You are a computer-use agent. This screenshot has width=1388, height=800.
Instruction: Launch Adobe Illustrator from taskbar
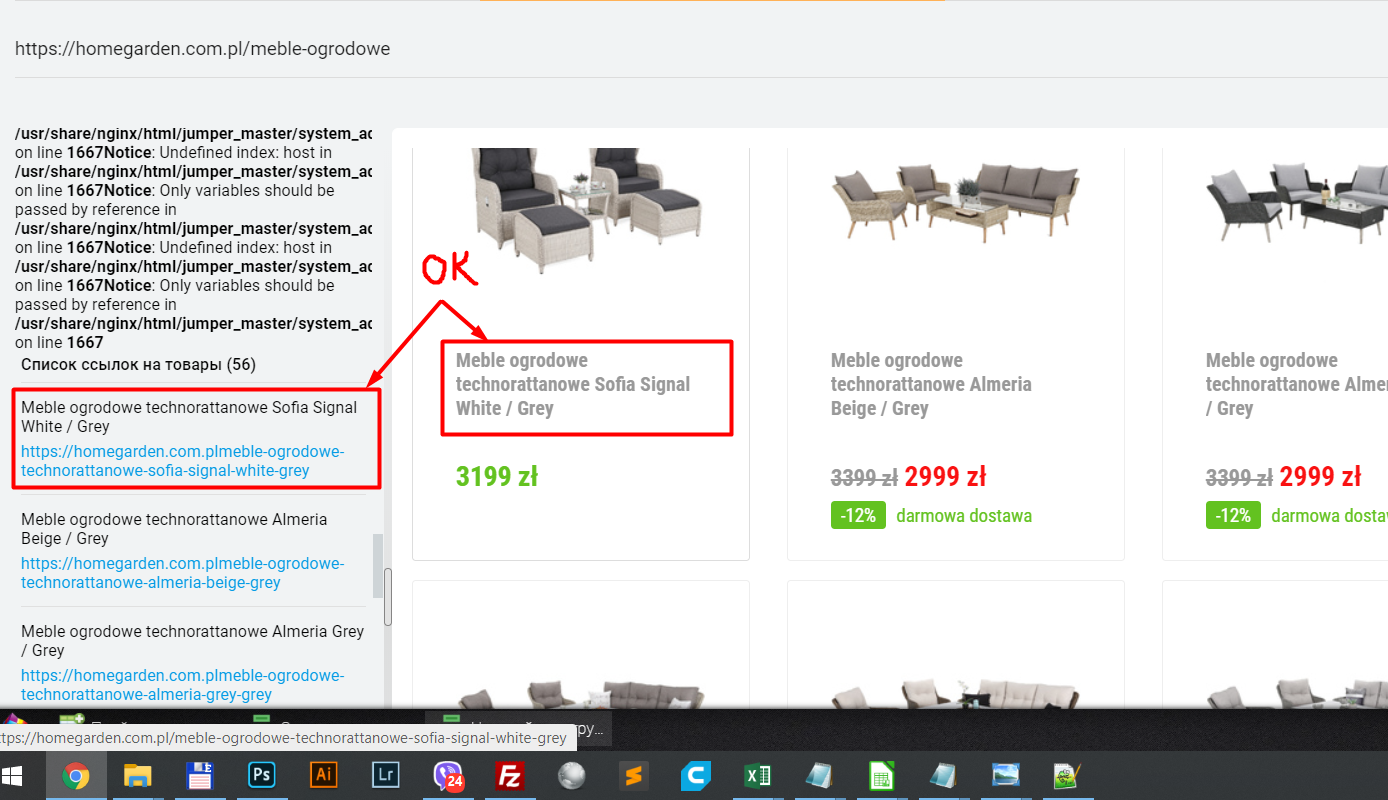324,776
